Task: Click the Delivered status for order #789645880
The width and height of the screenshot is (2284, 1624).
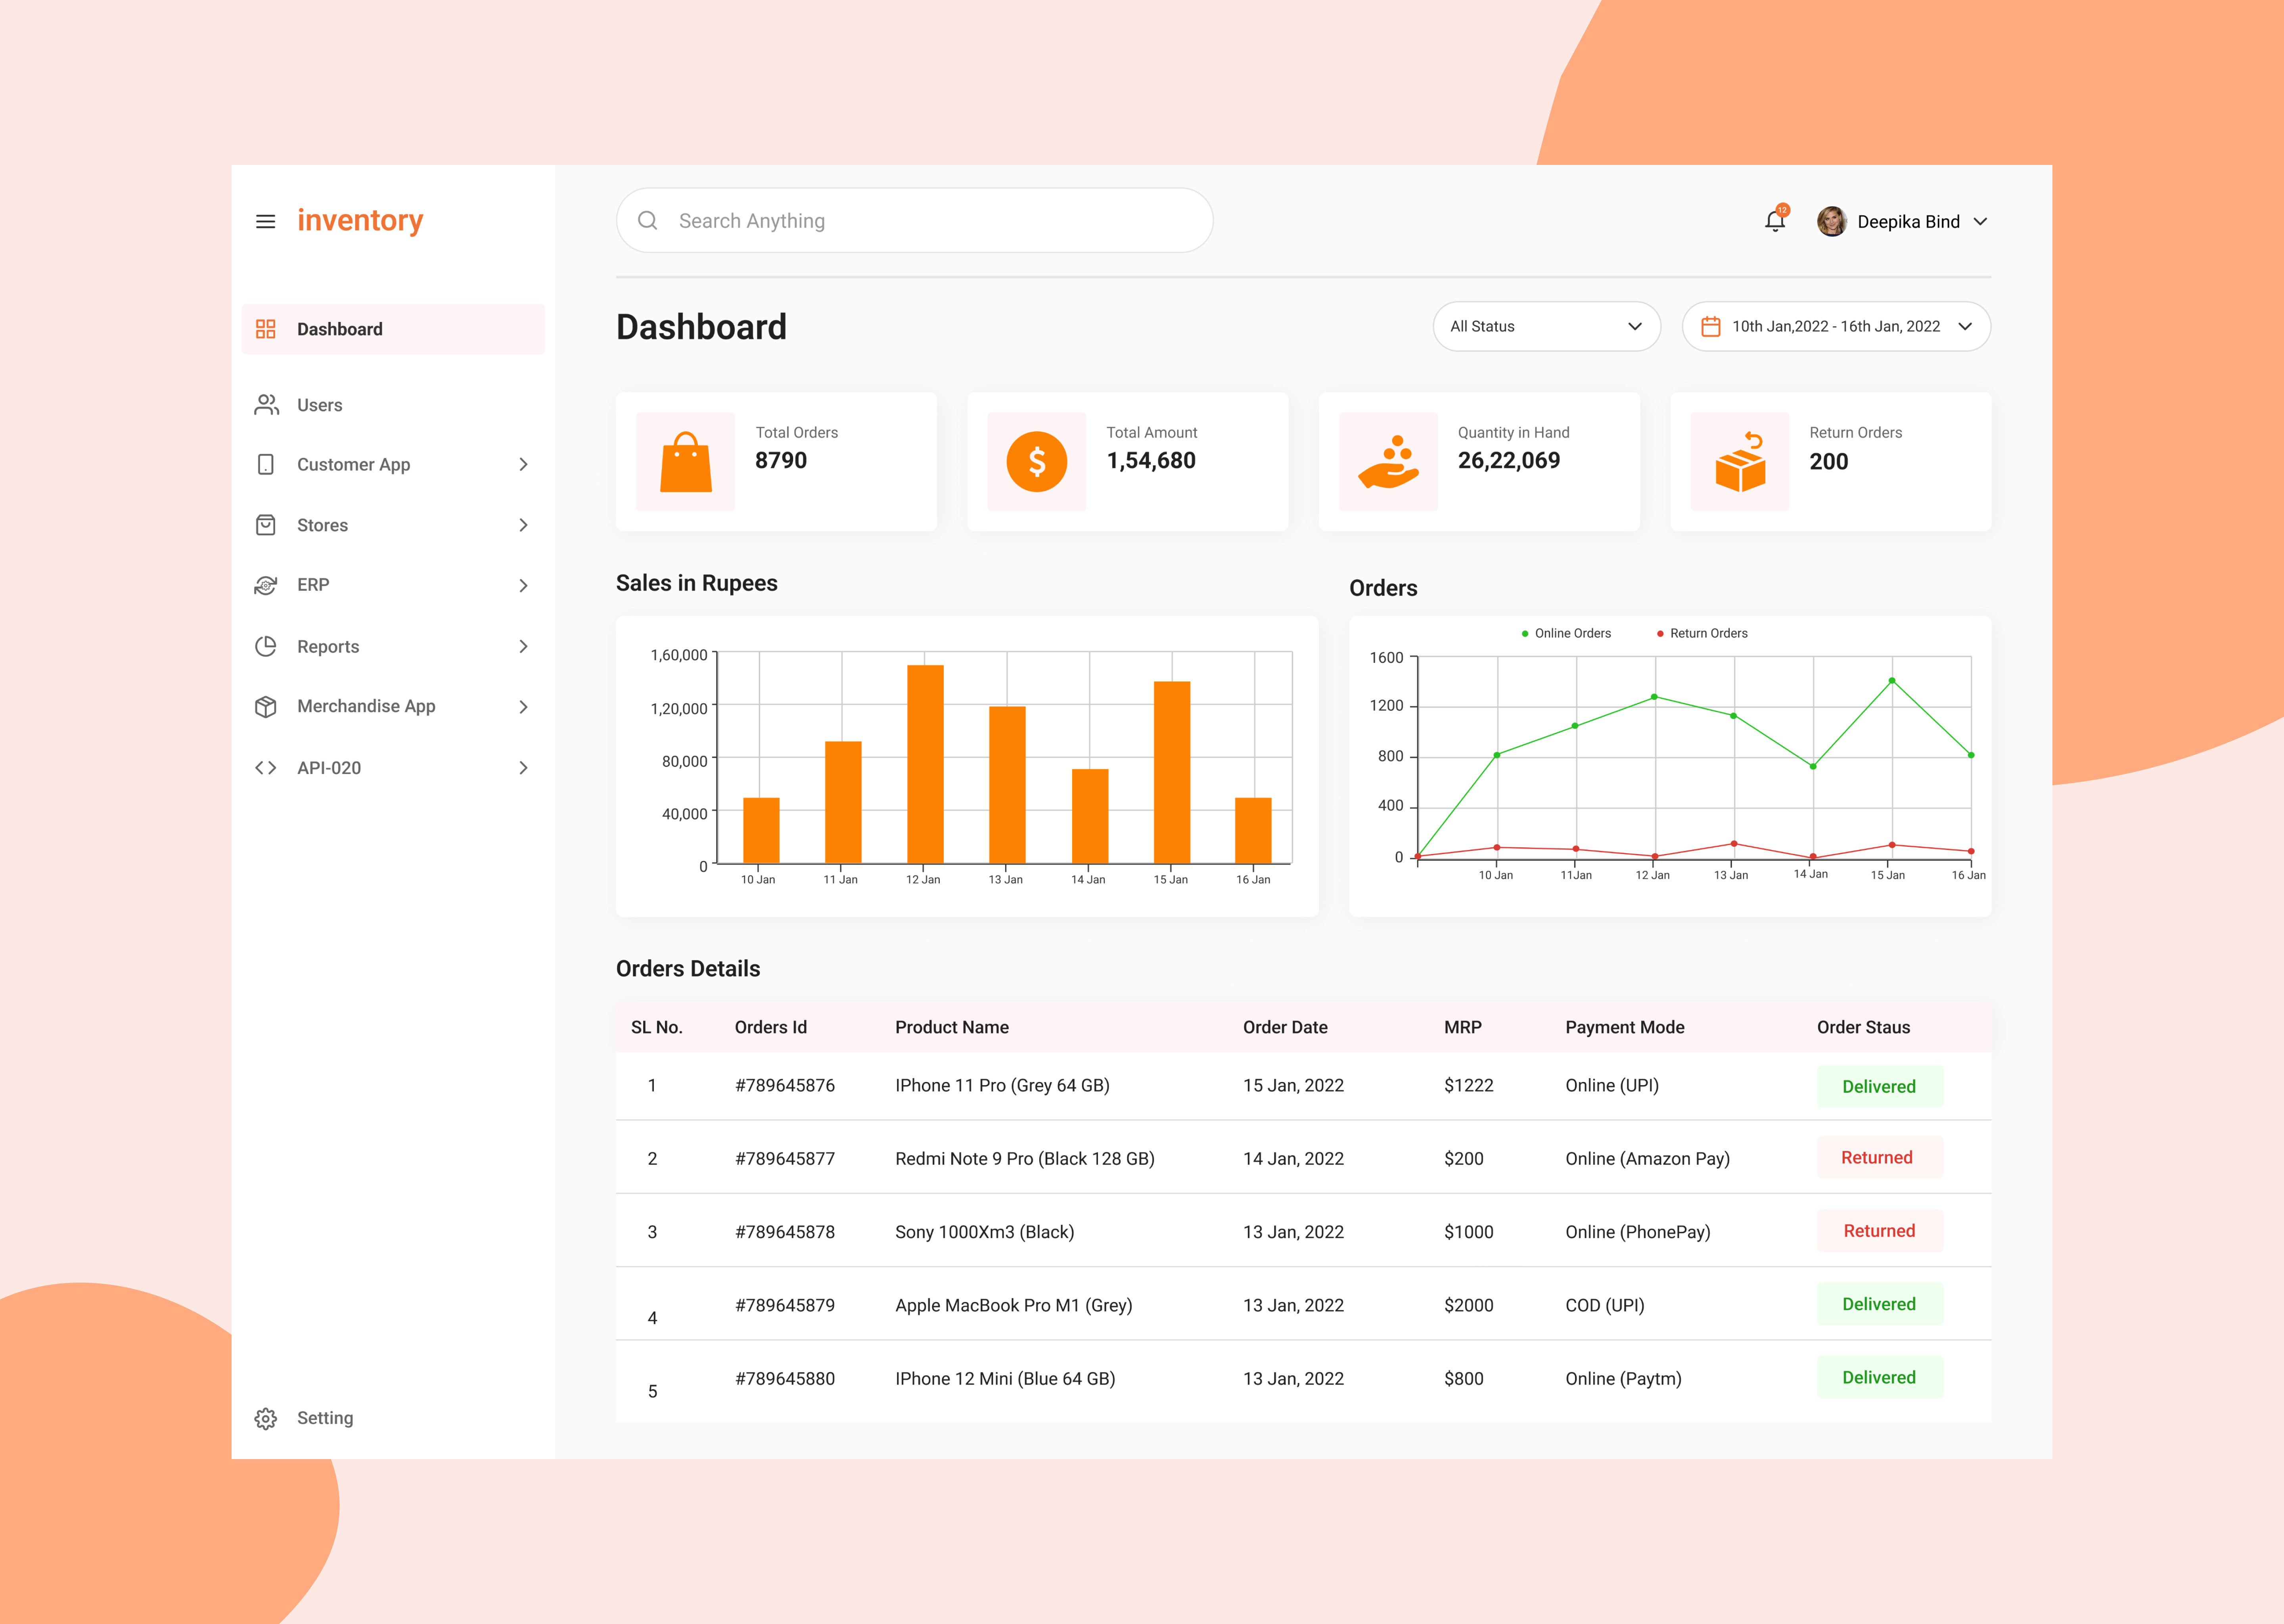Action: [1879, 1377]
